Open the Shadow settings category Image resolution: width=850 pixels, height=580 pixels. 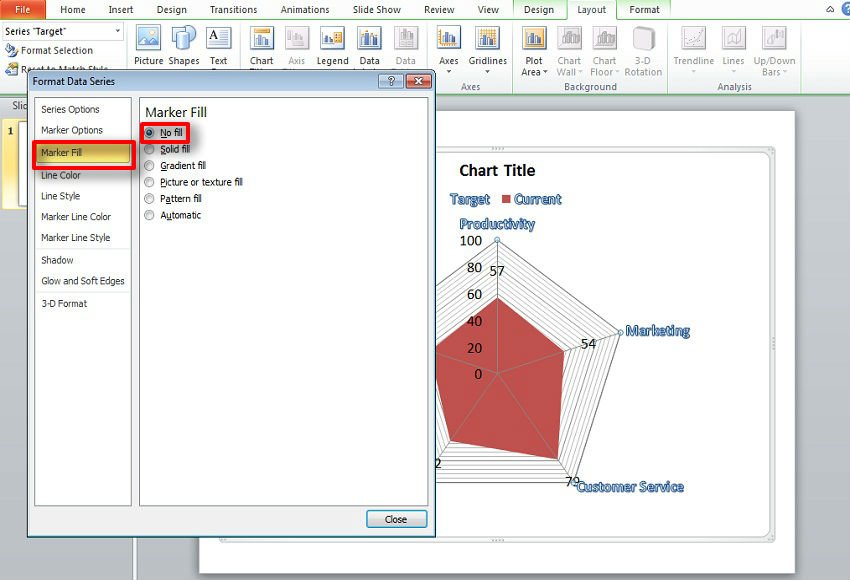pyautogui.click(x=57, y=260)
